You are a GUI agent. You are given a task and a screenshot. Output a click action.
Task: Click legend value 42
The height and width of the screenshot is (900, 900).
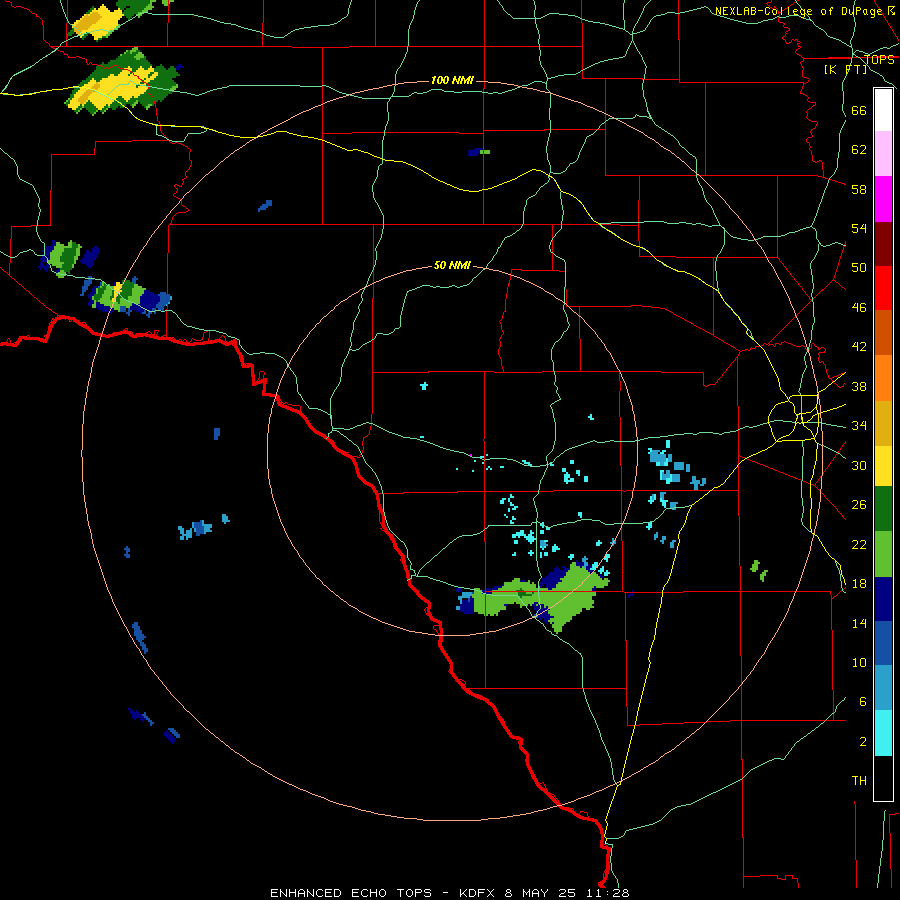[859, 347]
